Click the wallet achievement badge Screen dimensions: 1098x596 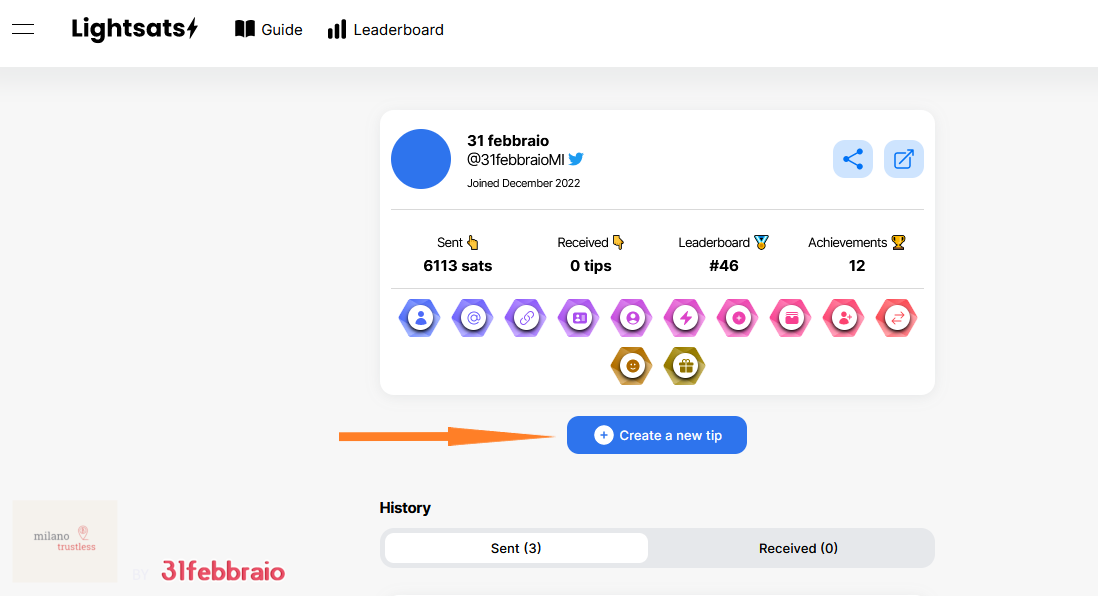point(791,318)
